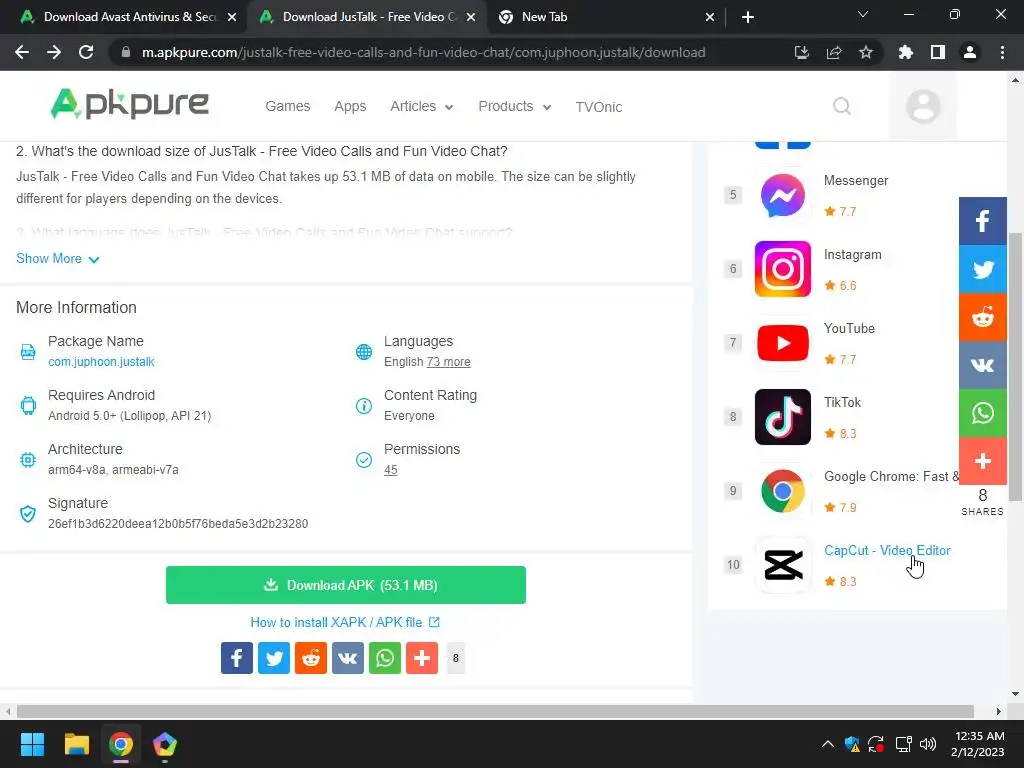This screenshot has height=768, width=1024.
Task: Open How to install XAPK / APK file link
Action: click(345, 622)
